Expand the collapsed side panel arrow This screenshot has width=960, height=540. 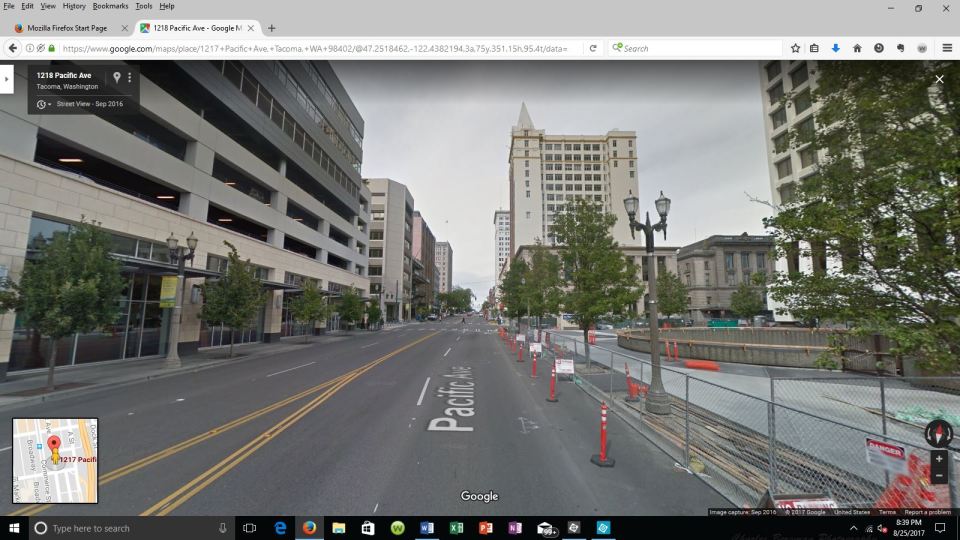pyautogui.click(x=6, y=78)
